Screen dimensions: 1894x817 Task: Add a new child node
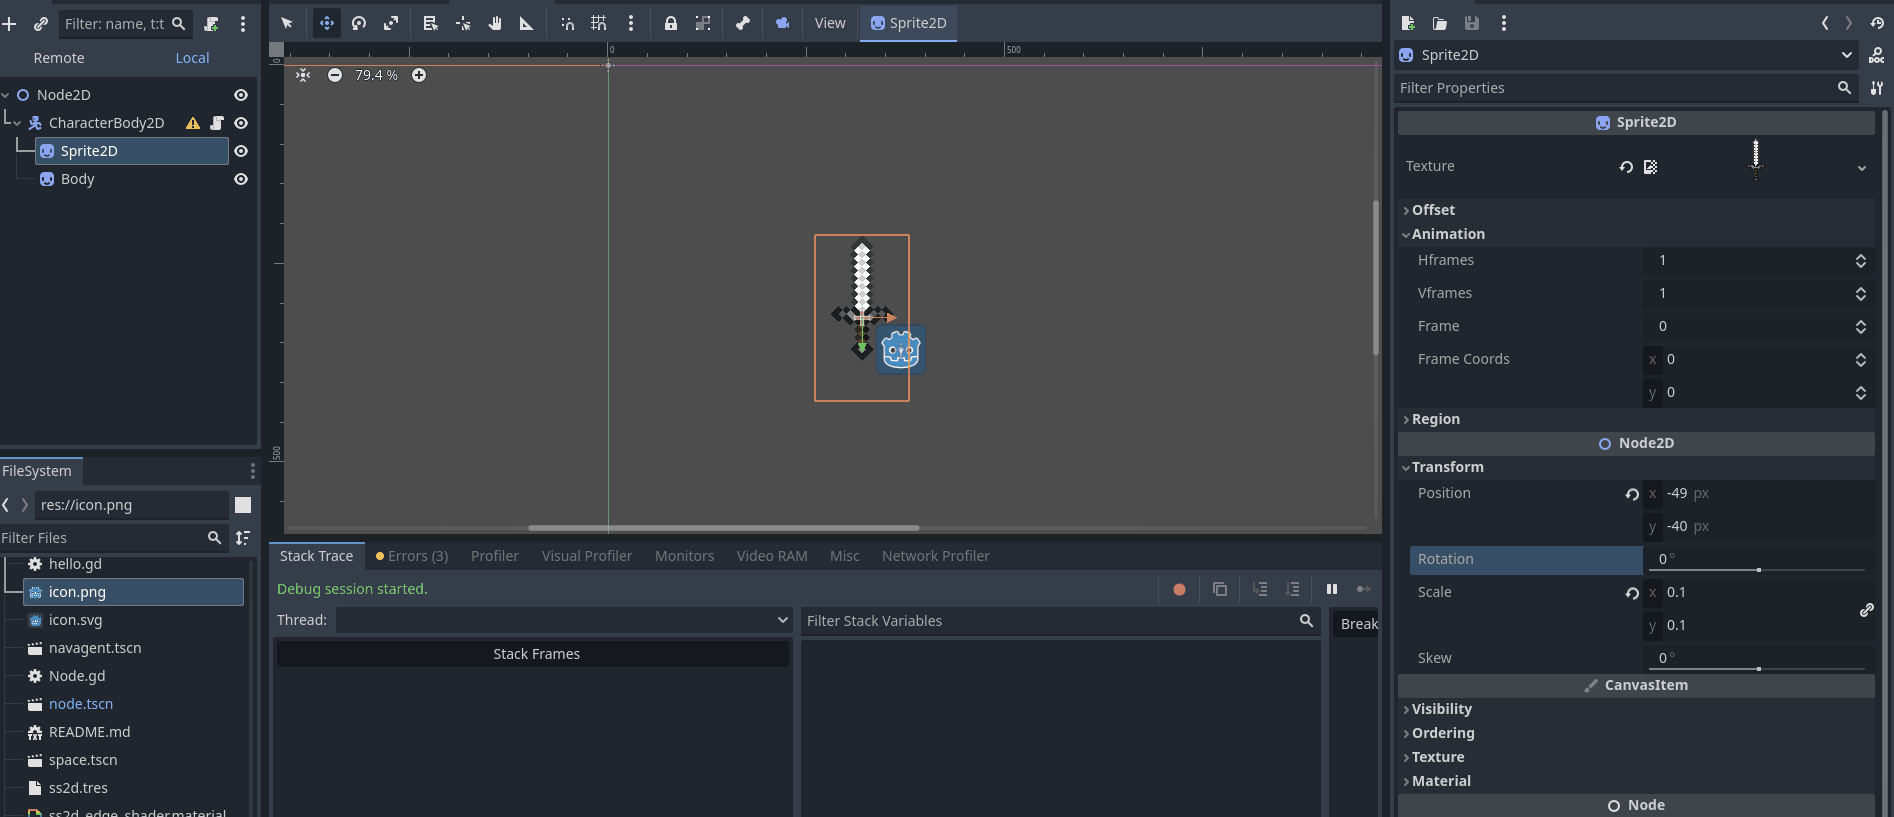(9, 23)
